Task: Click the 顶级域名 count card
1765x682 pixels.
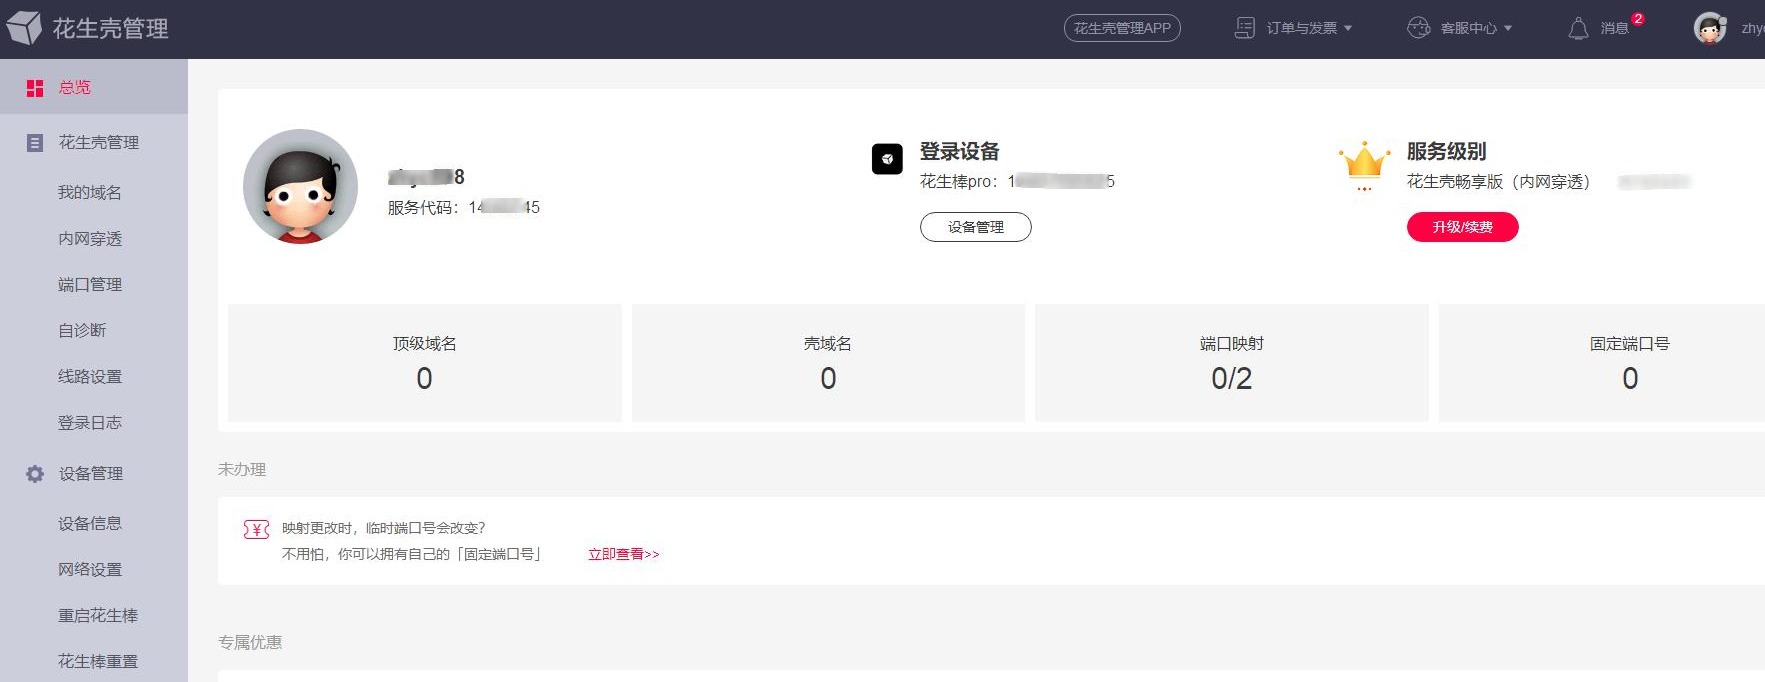Action: (425, 363)
